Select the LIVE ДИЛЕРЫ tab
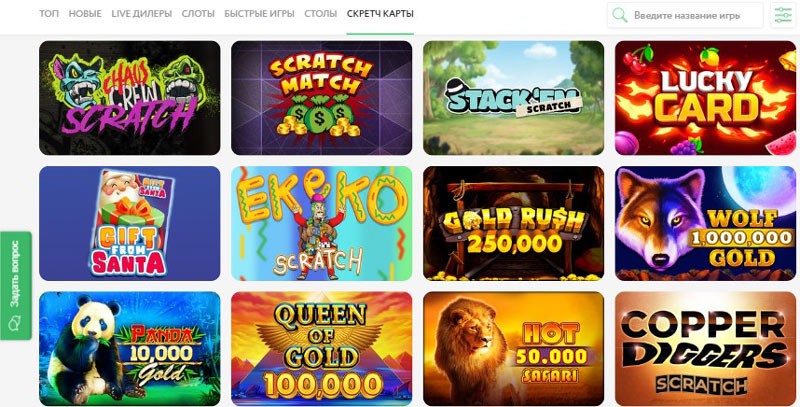 click(141, 14)
